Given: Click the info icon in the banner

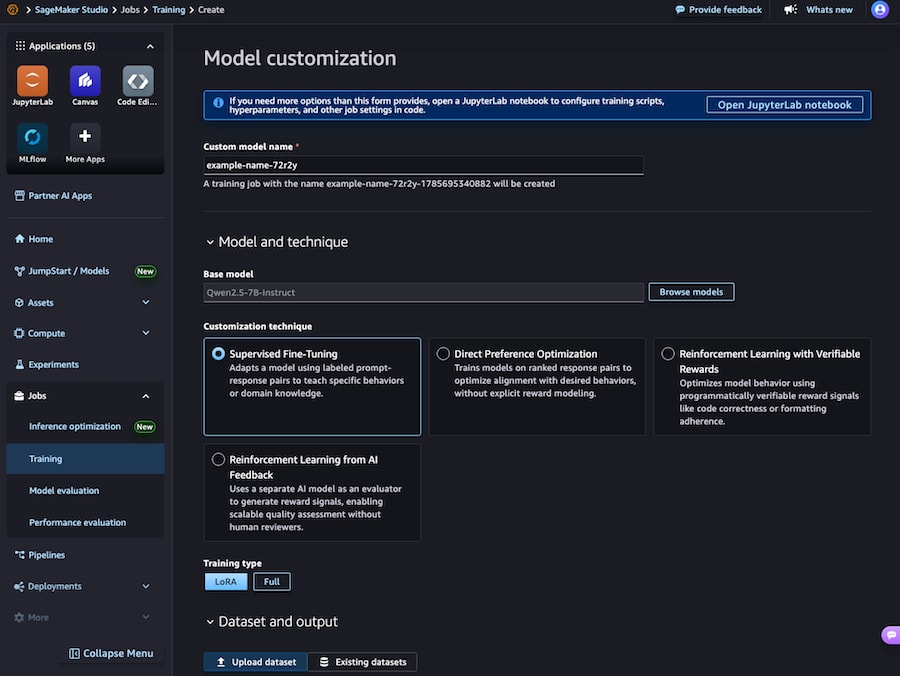Looking at the screenshot, I should pyautogui.click(x=218, y=103).
